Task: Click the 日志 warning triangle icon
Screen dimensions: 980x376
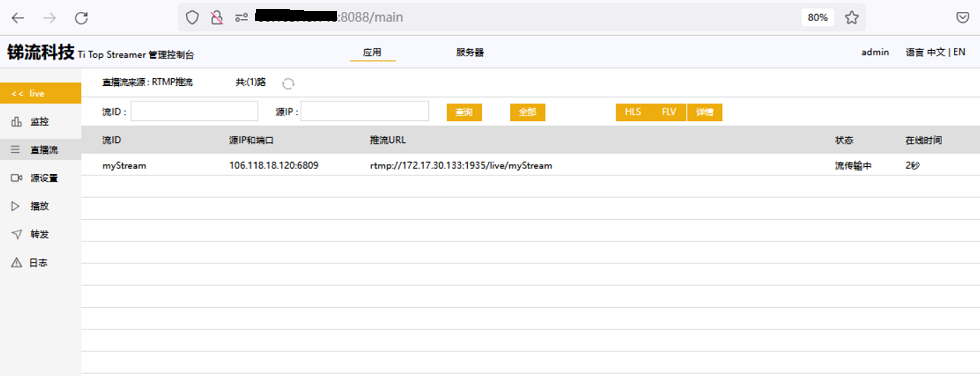Action: point(16,263)
